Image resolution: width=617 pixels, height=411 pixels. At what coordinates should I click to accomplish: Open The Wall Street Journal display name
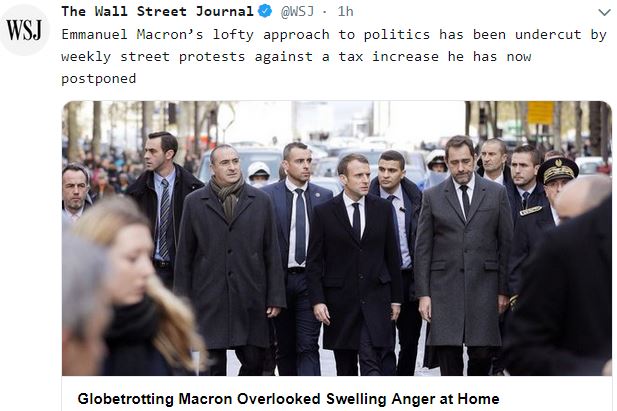pyautogui.click(x=157, y=11)
